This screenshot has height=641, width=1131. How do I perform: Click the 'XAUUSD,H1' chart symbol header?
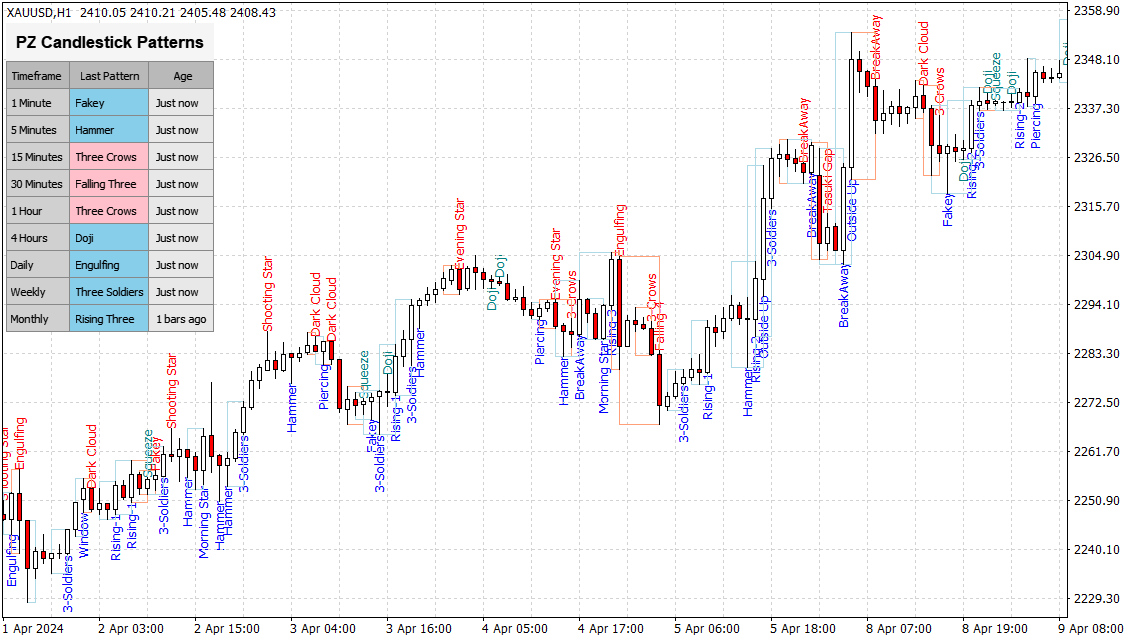click(x=39, y=12)
